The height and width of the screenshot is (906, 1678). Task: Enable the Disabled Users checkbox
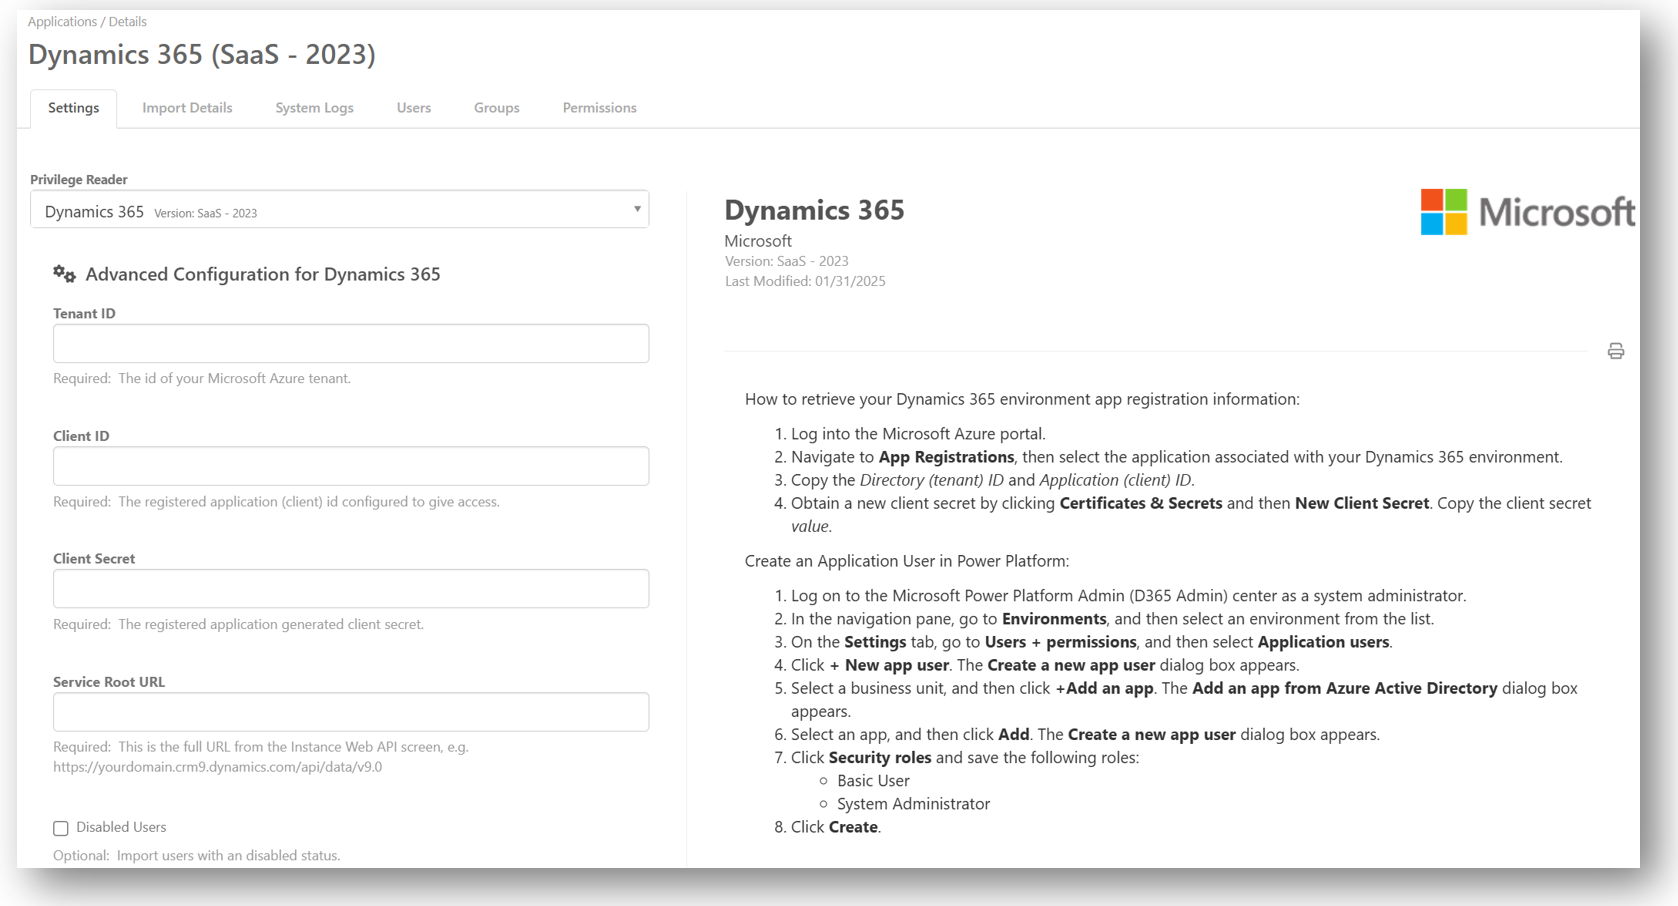61,828
